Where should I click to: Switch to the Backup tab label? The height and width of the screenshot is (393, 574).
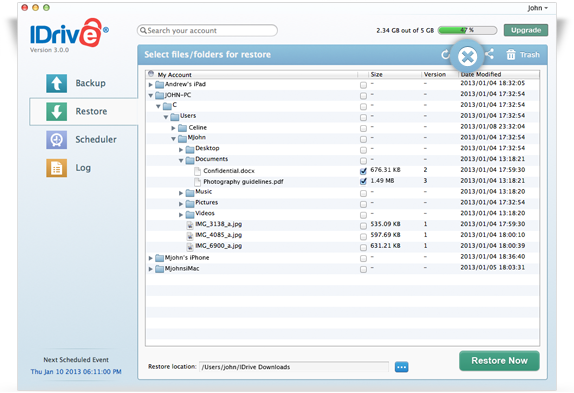pos(90,83)
